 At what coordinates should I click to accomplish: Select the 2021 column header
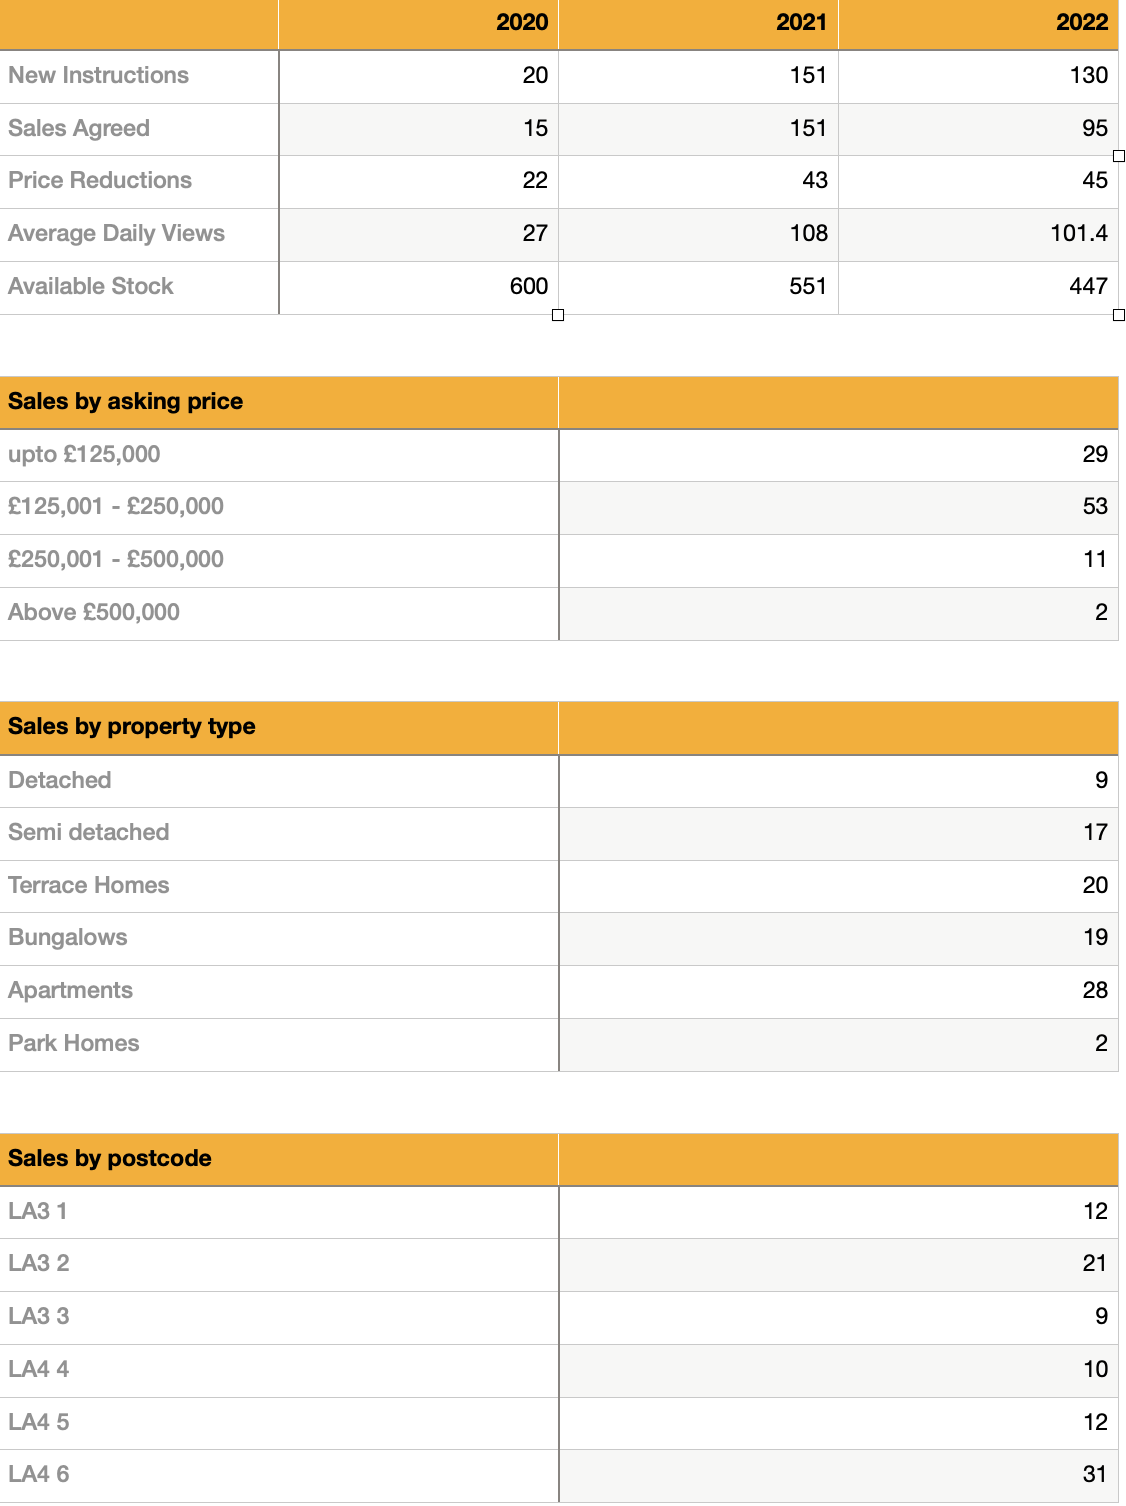[x=698, y=23]
